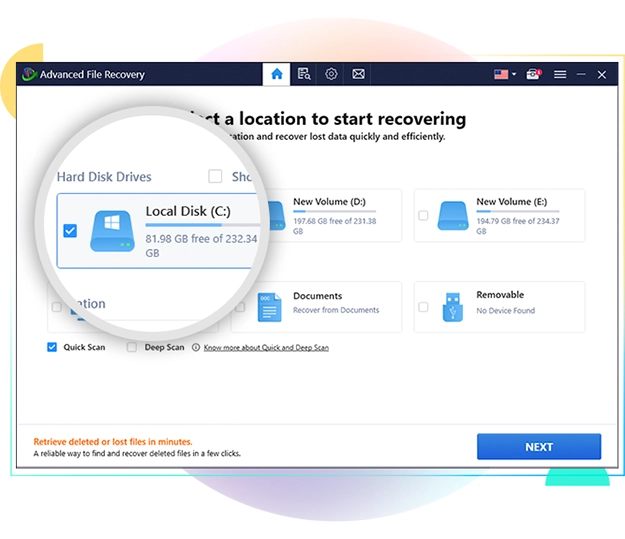Viewport: 625px width, 539px height.
Task: Select Retrieve deleted or lost files text
Action: 113,441
